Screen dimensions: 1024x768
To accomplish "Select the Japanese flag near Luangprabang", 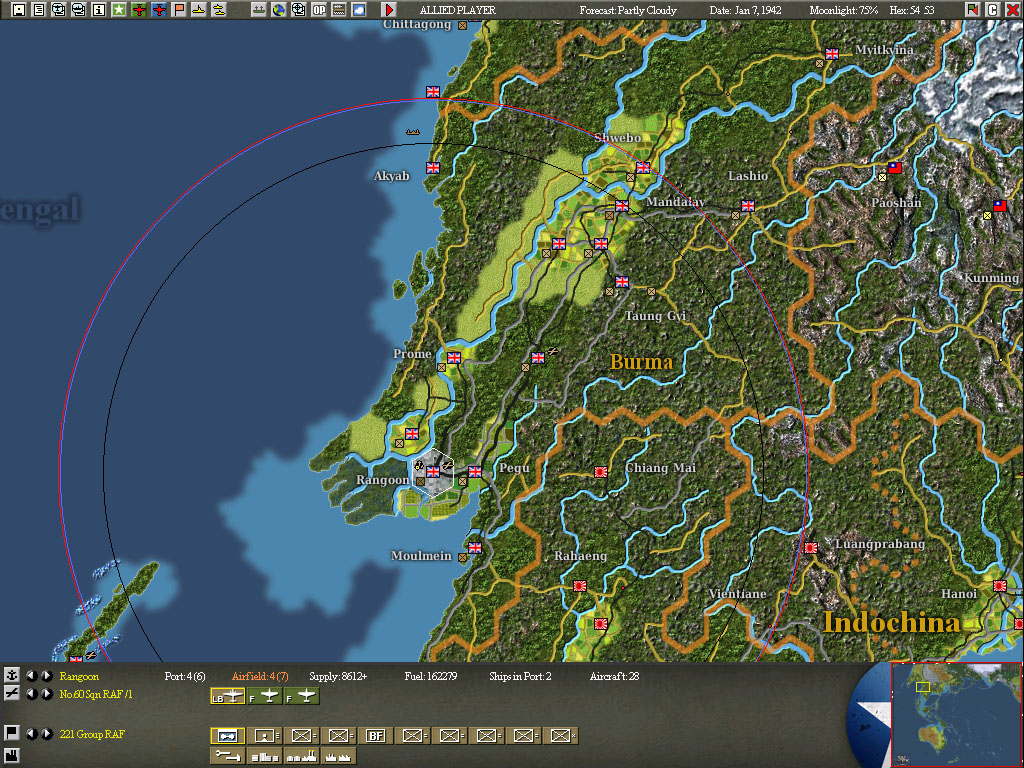I will click(x=811, y=548).
